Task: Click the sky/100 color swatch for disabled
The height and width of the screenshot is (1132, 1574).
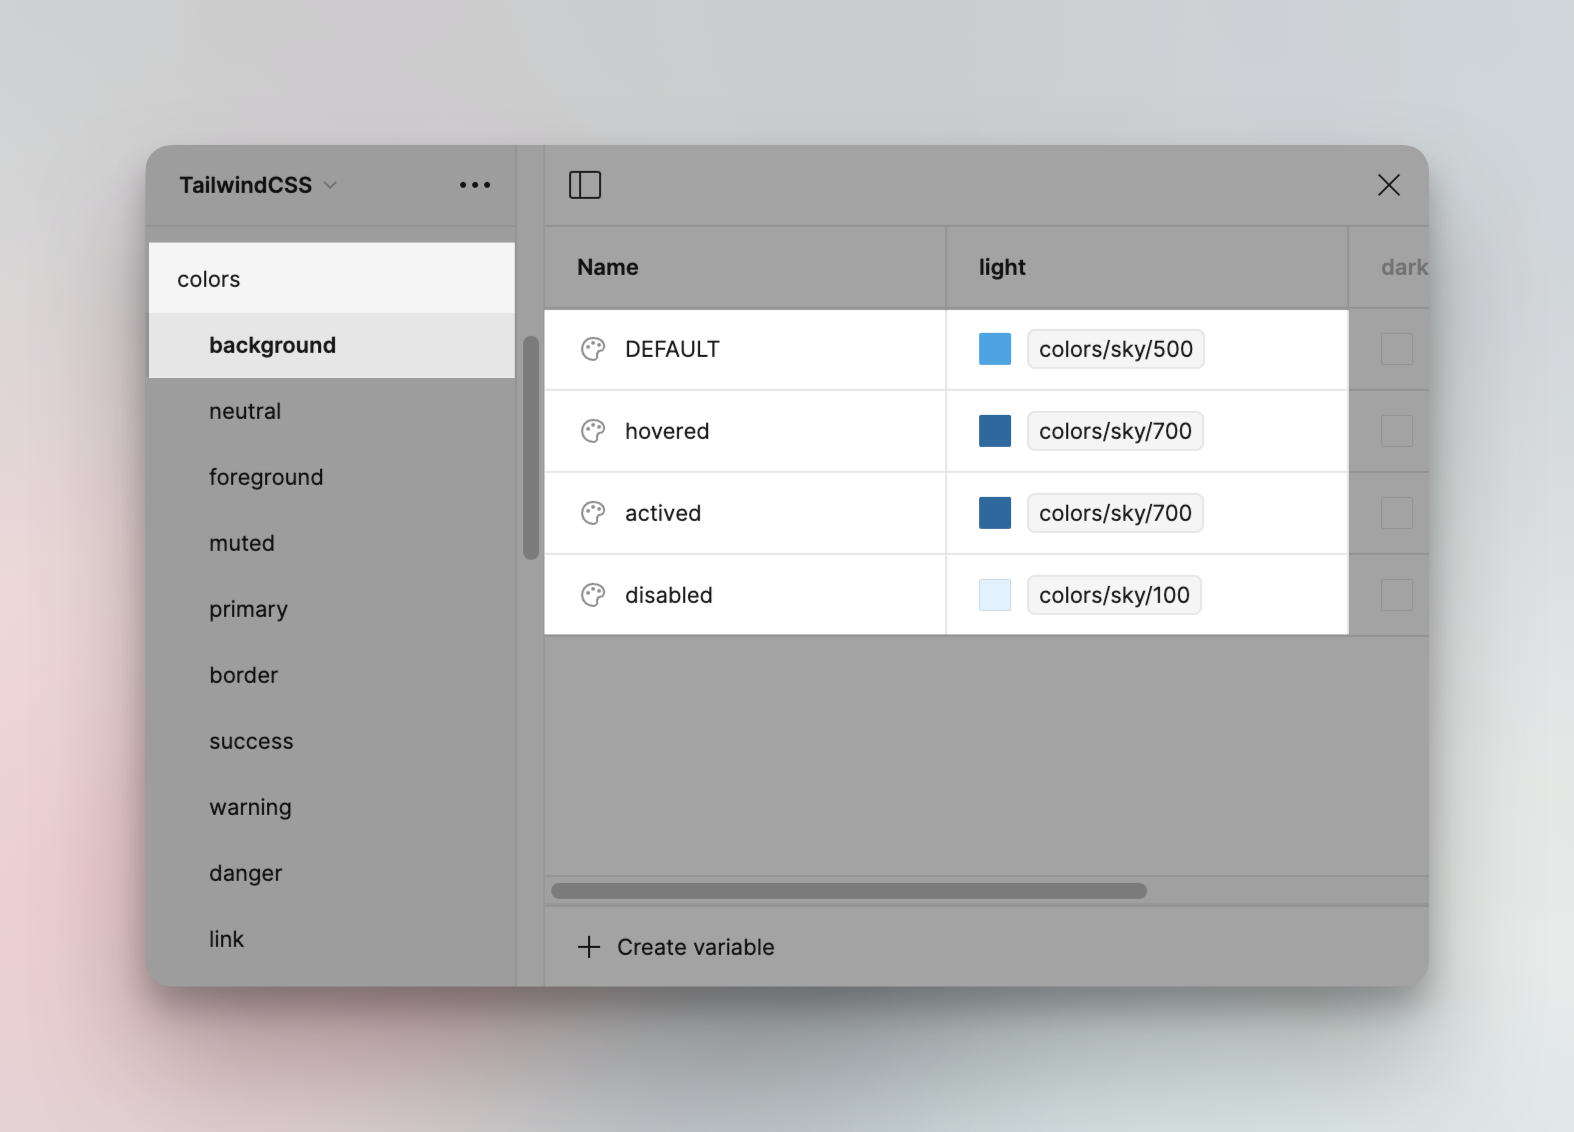Action: click(995, 595)
